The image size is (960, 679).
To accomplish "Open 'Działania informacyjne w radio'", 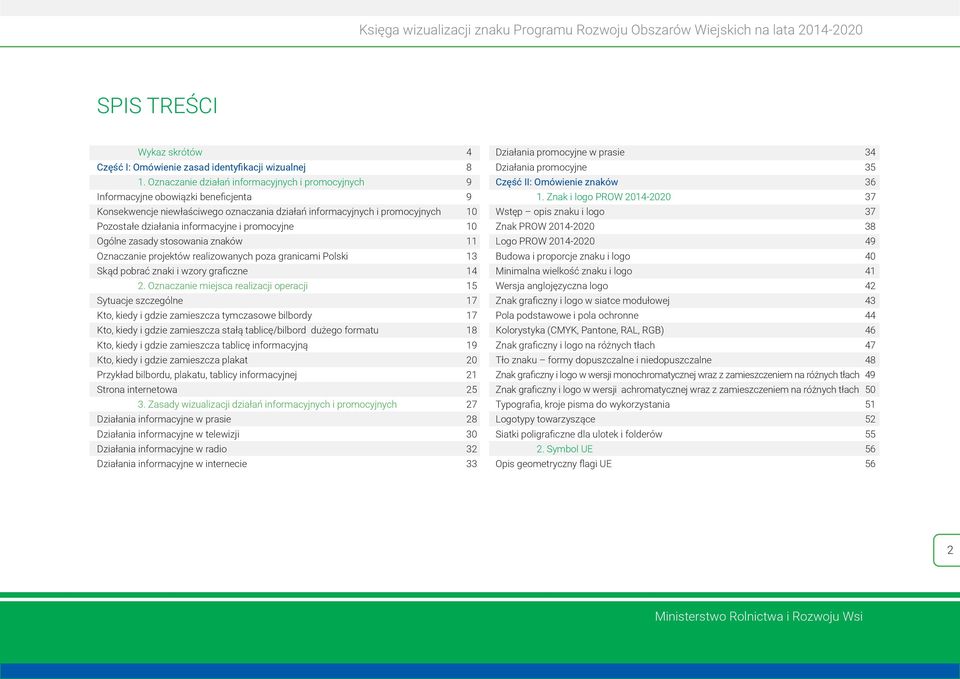I will 162,449.
